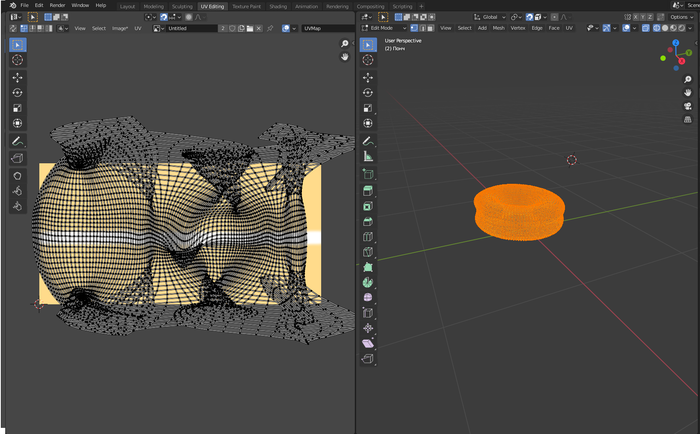Screen dimensions: 700x434
Task: Toggle X-ray display in 3D viewport
Action: click(645, 28)
